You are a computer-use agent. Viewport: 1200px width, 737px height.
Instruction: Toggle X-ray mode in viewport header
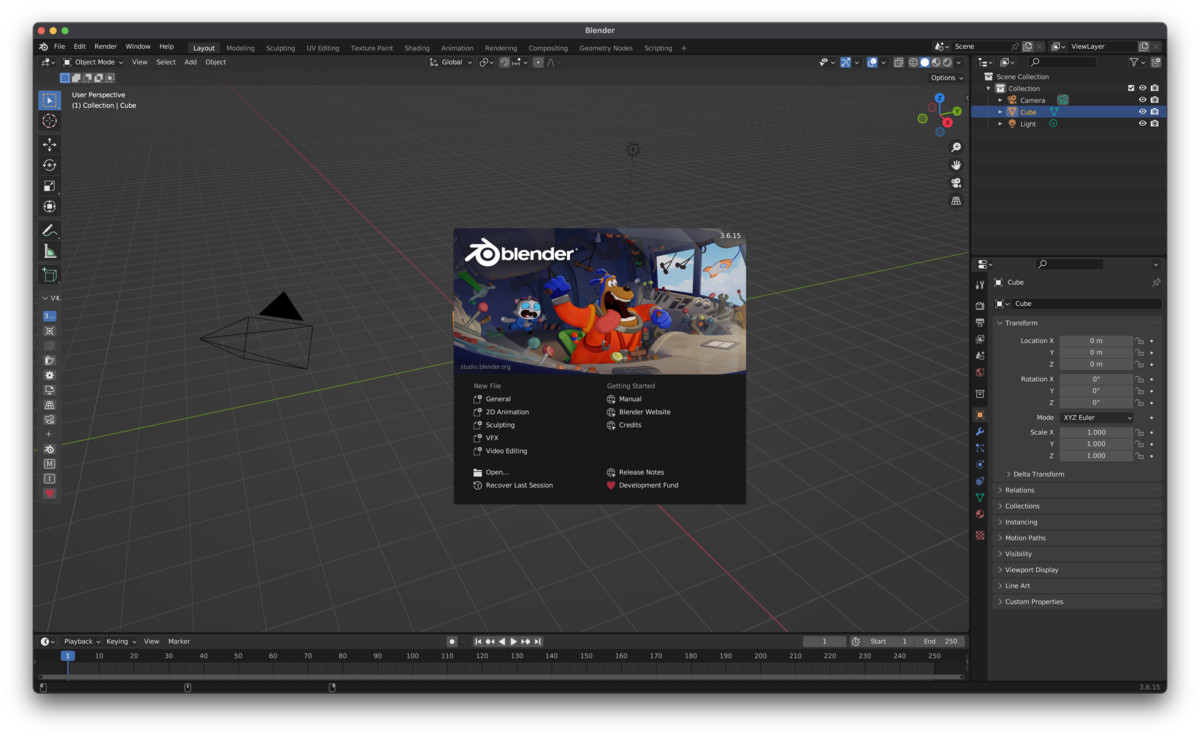pyautogui.click(x=898, y=62)
